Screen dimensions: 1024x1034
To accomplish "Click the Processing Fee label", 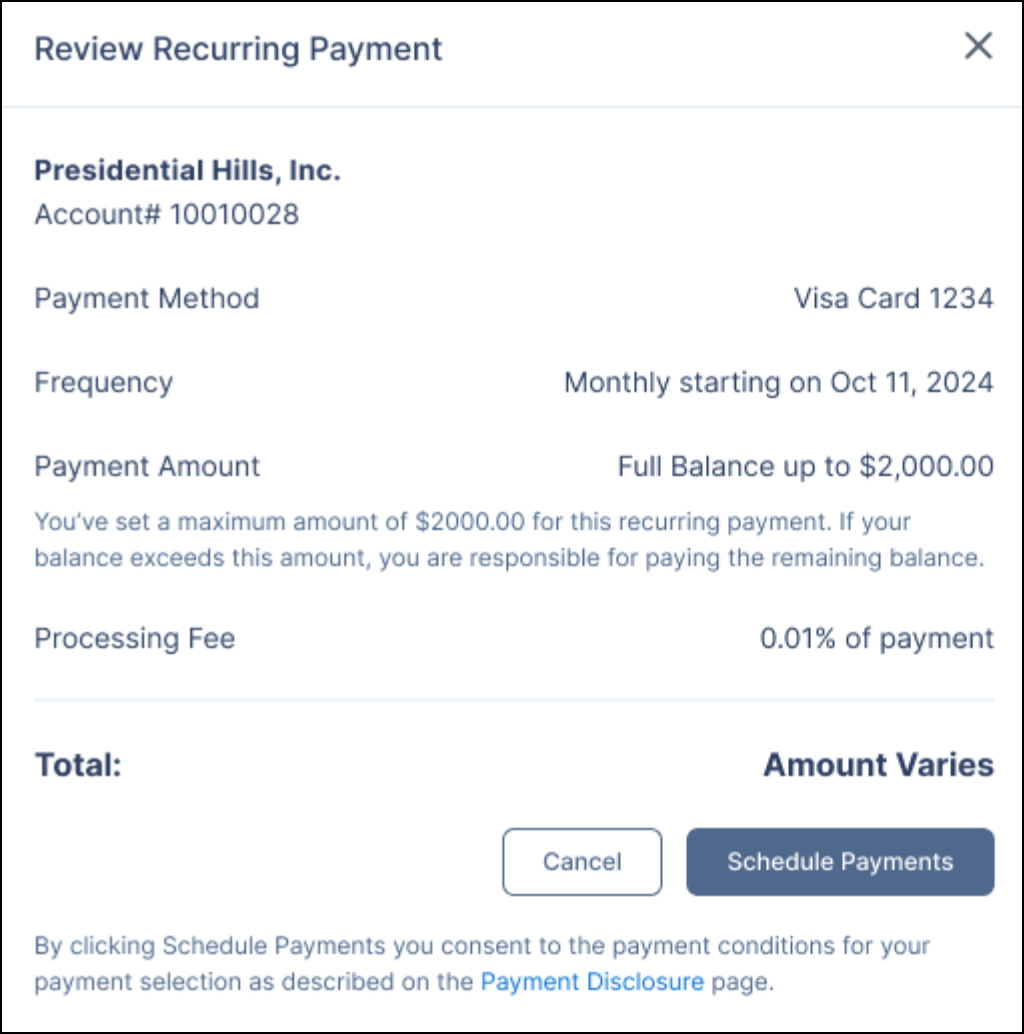I will tap(135, 638).
